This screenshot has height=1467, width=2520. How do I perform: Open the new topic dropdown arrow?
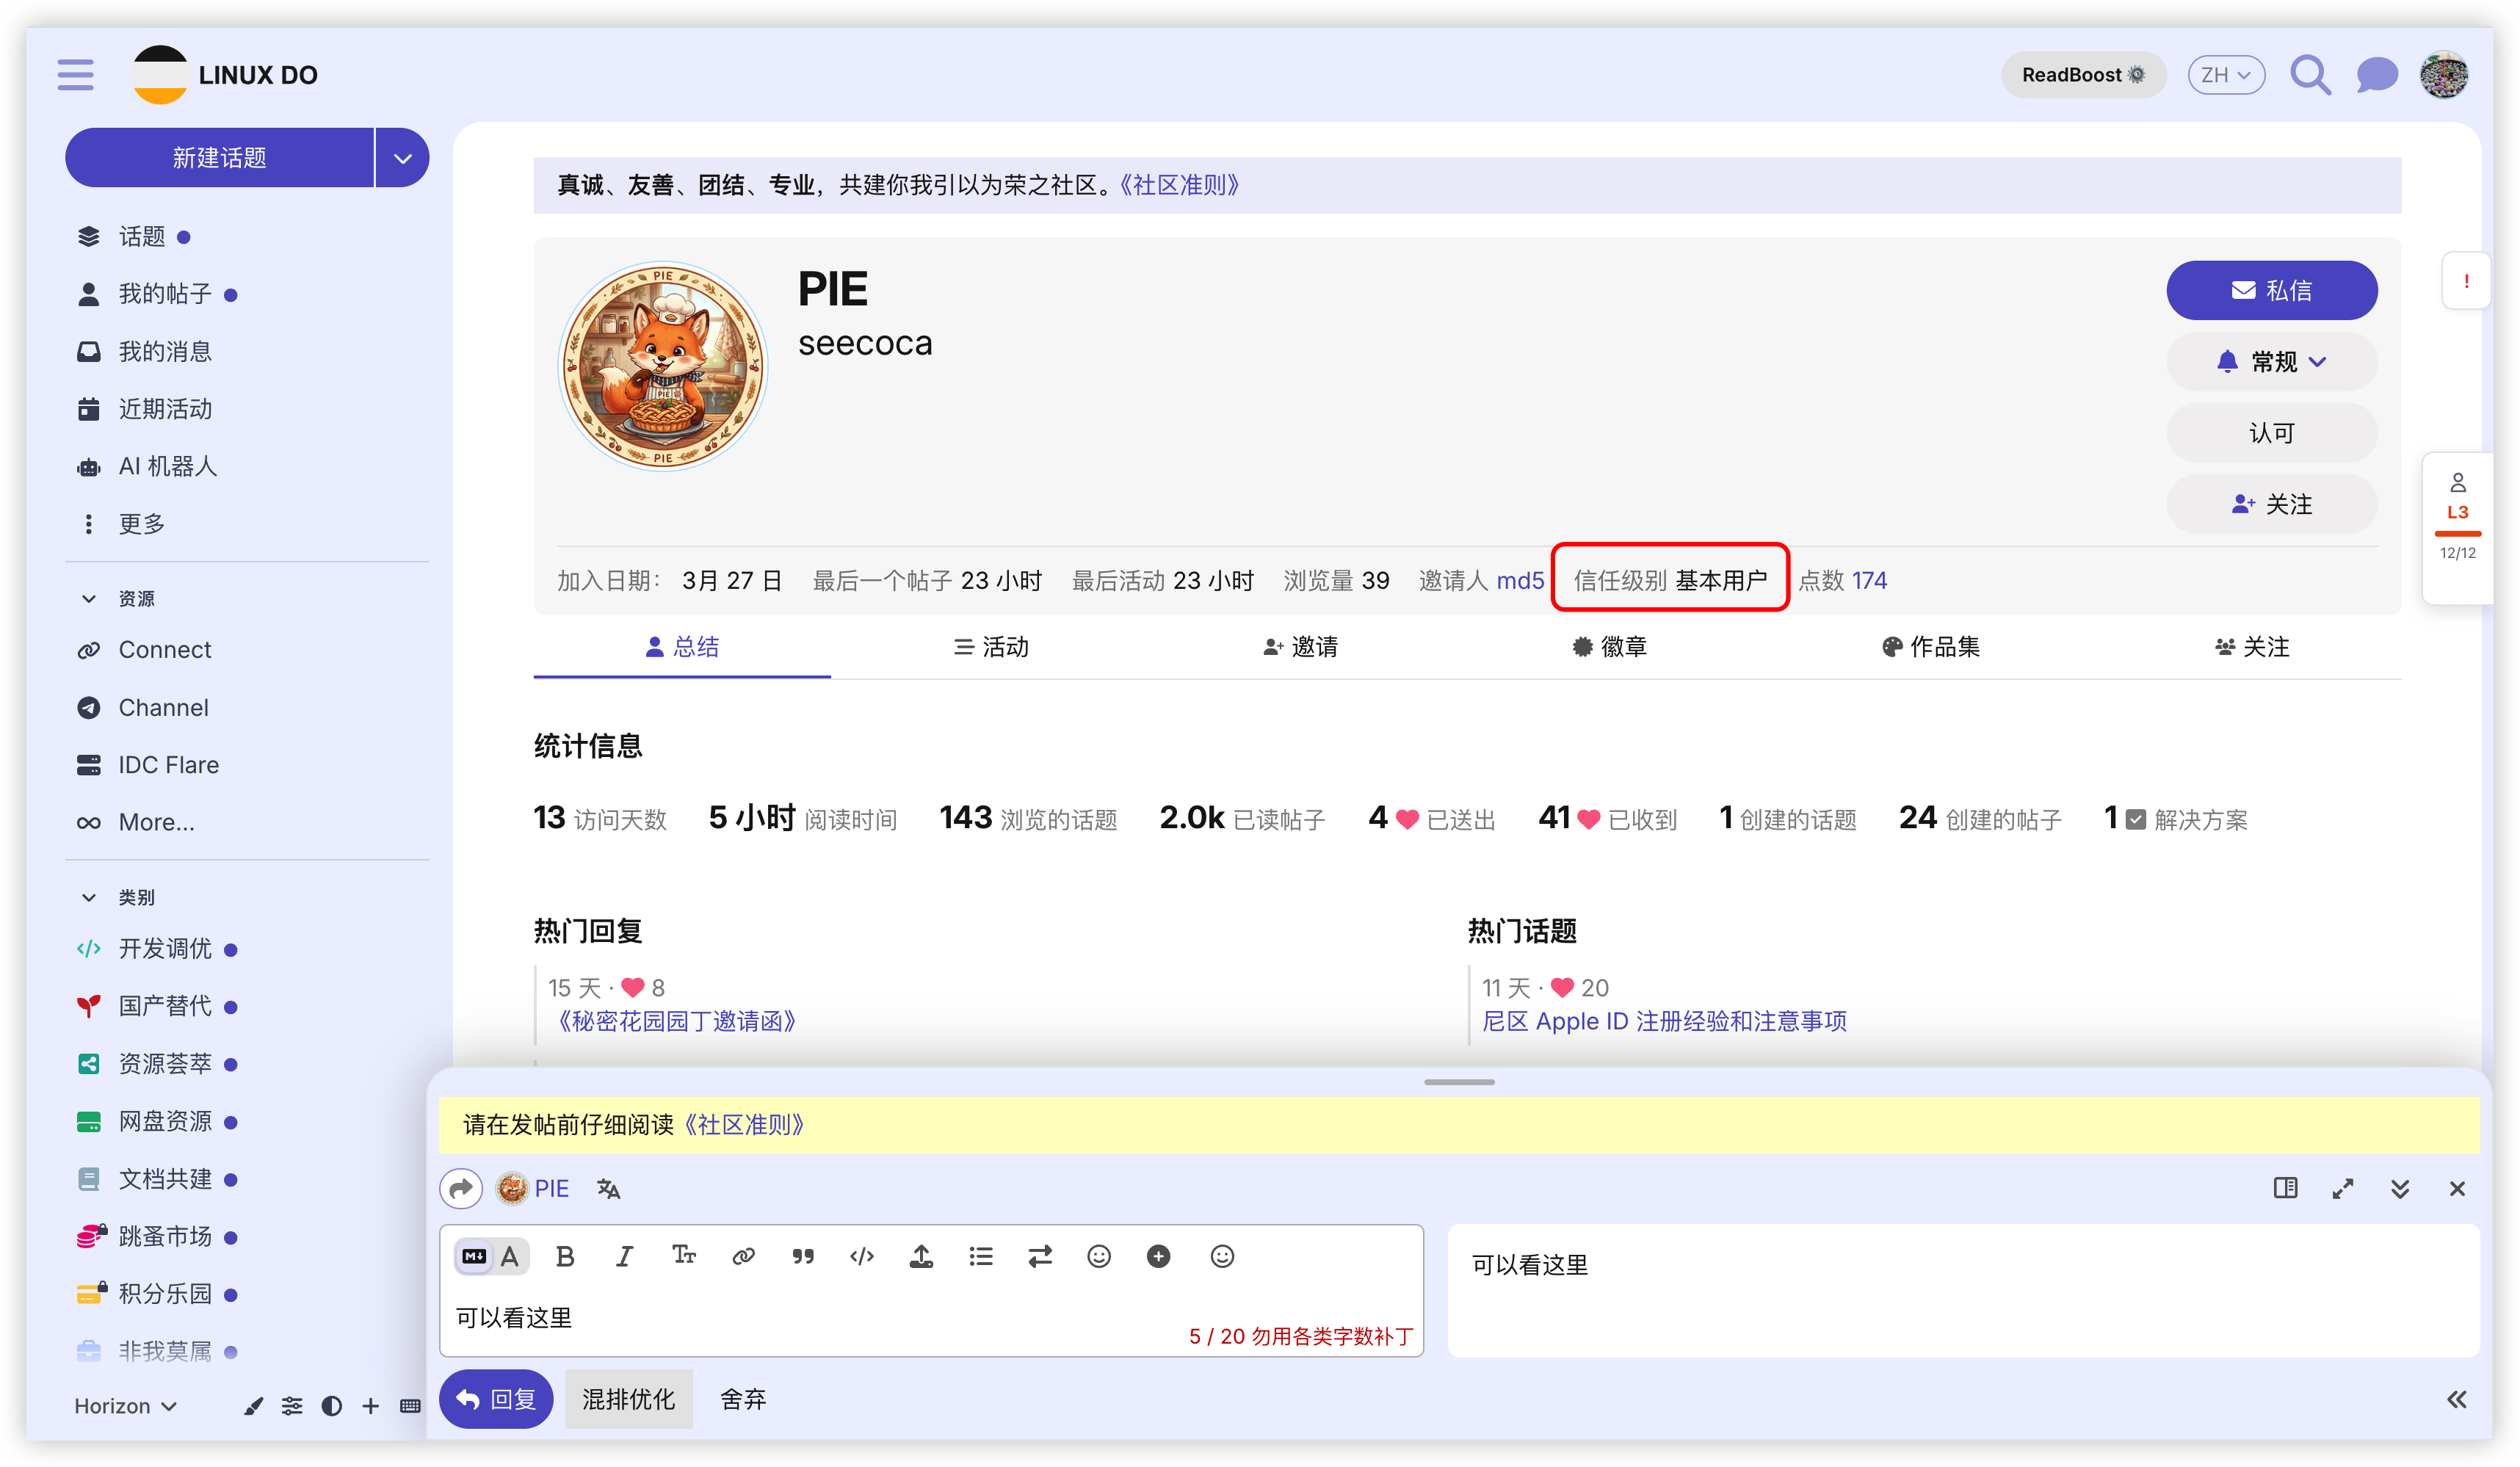tap(402, 157)
